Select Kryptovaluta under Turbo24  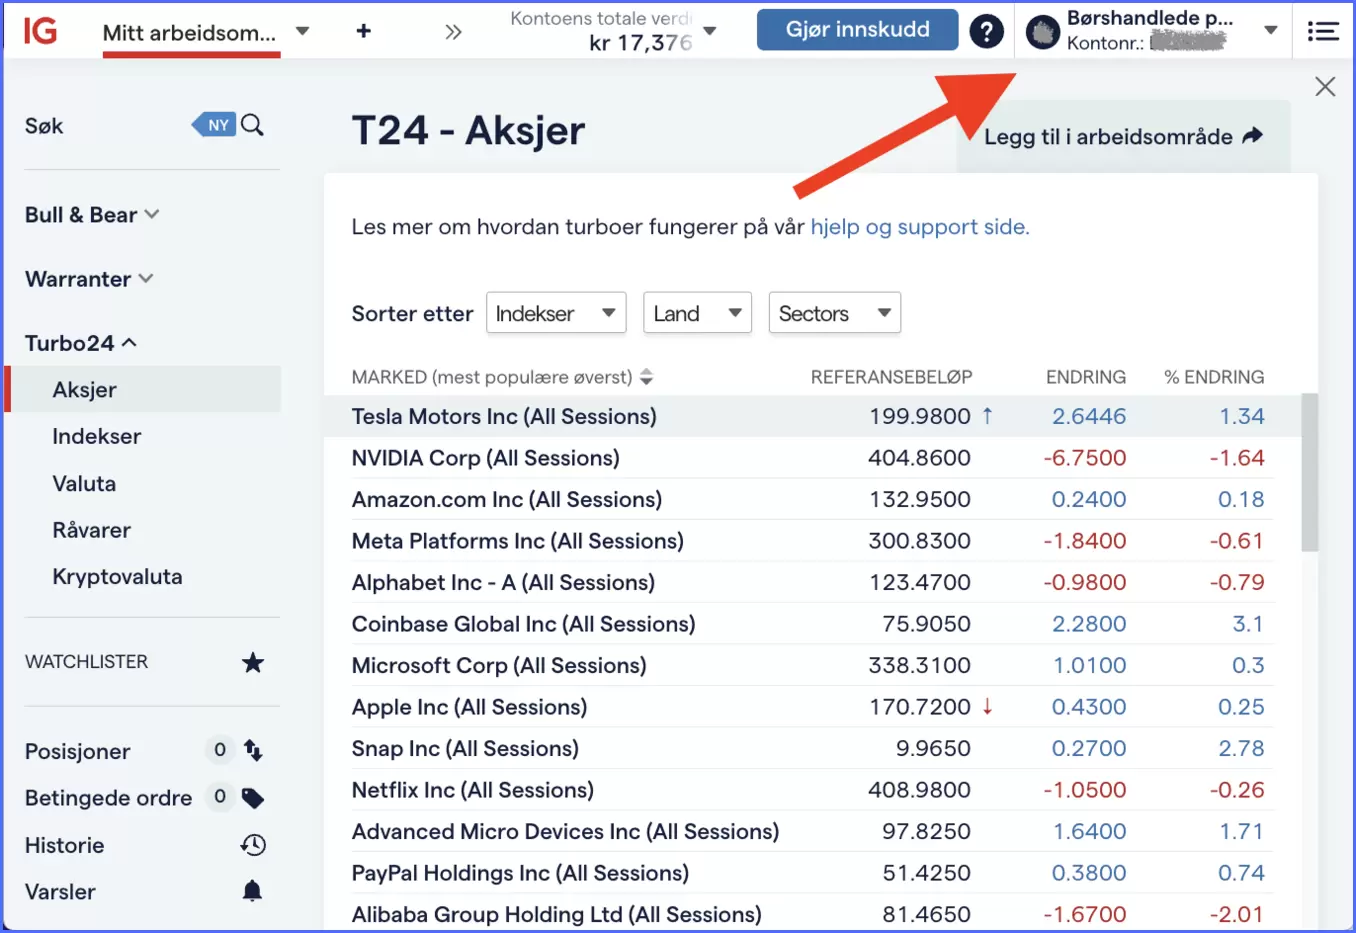[x=117, y=576]
